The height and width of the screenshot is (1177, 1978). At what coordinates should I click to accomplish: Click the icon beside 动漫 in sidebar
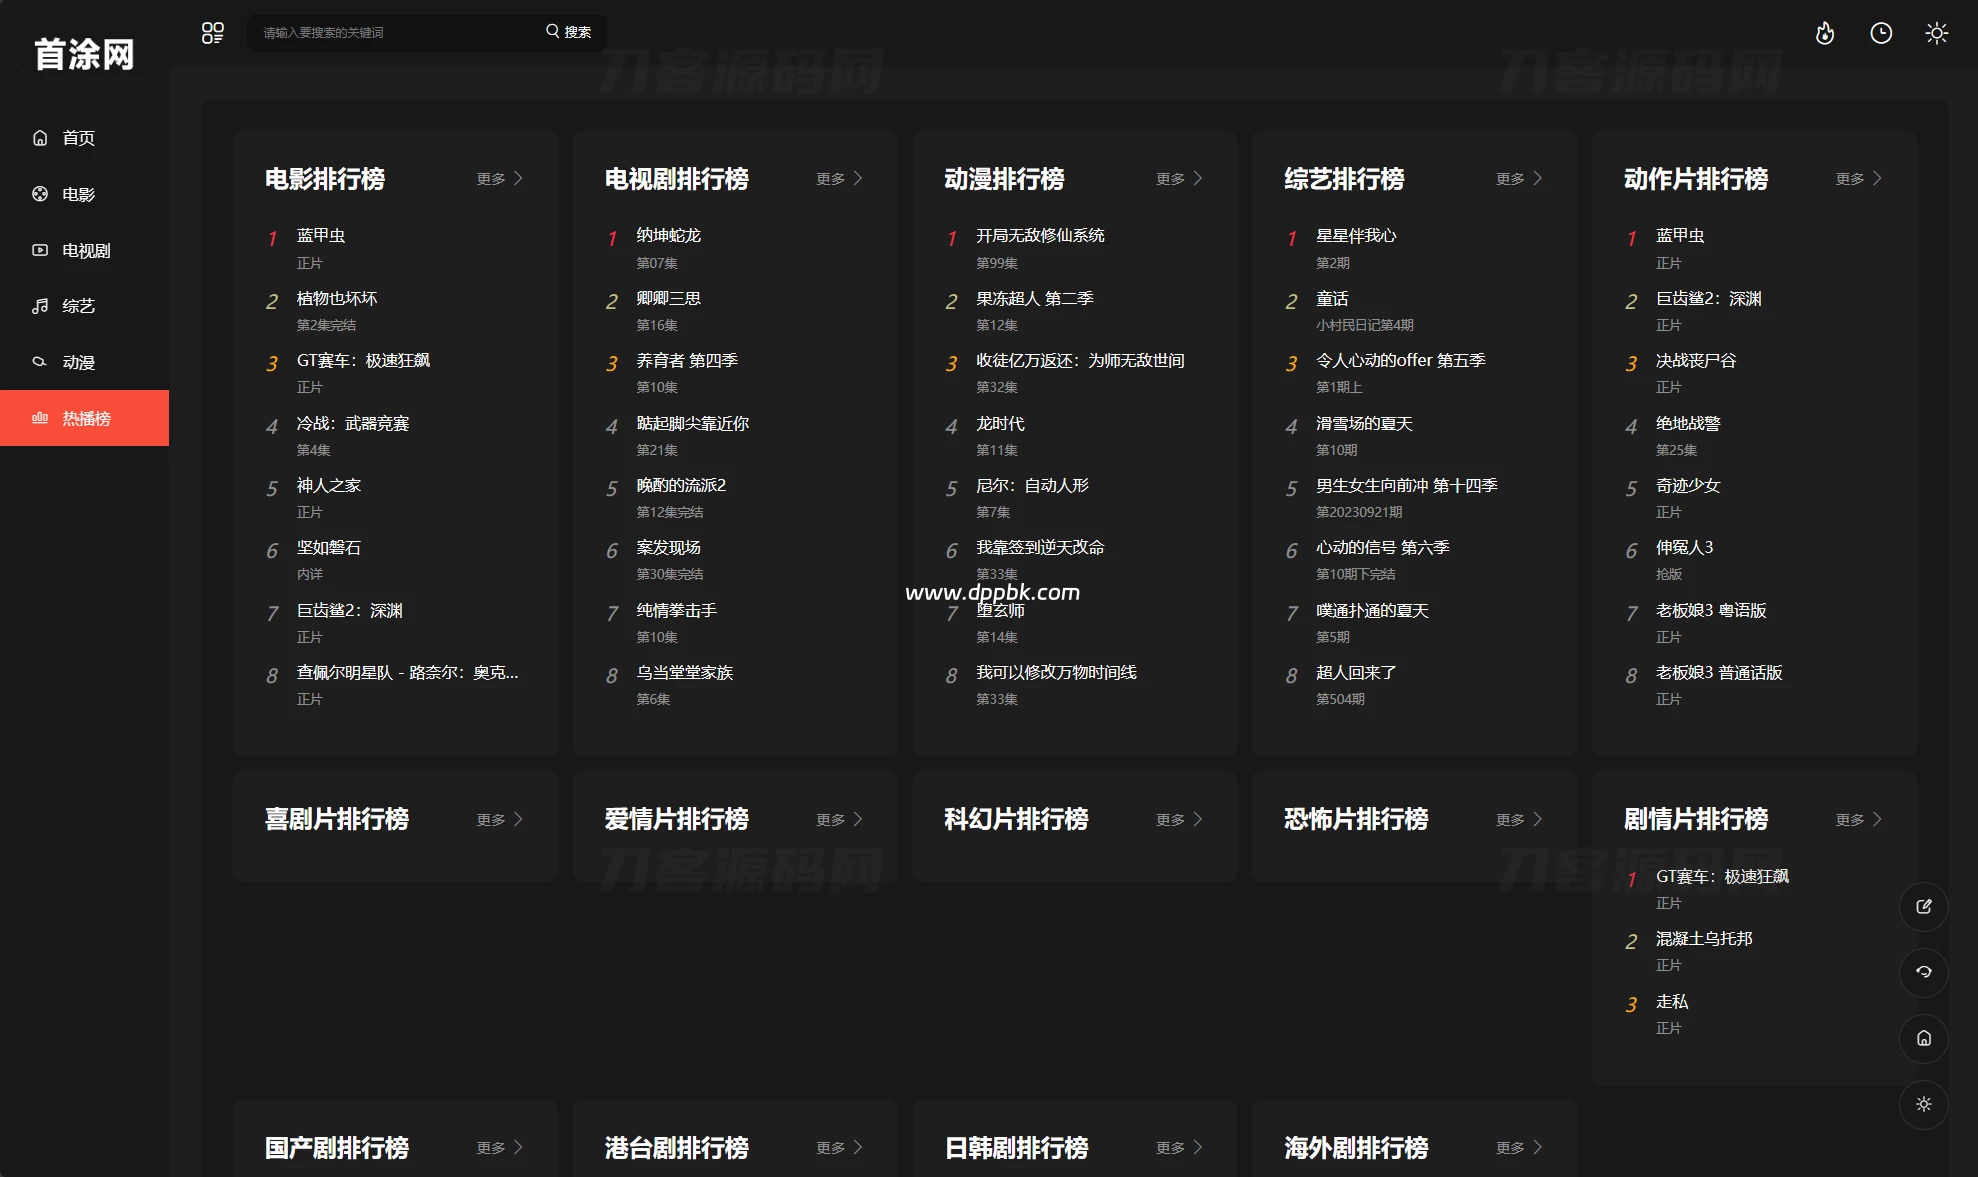point(40,362)
